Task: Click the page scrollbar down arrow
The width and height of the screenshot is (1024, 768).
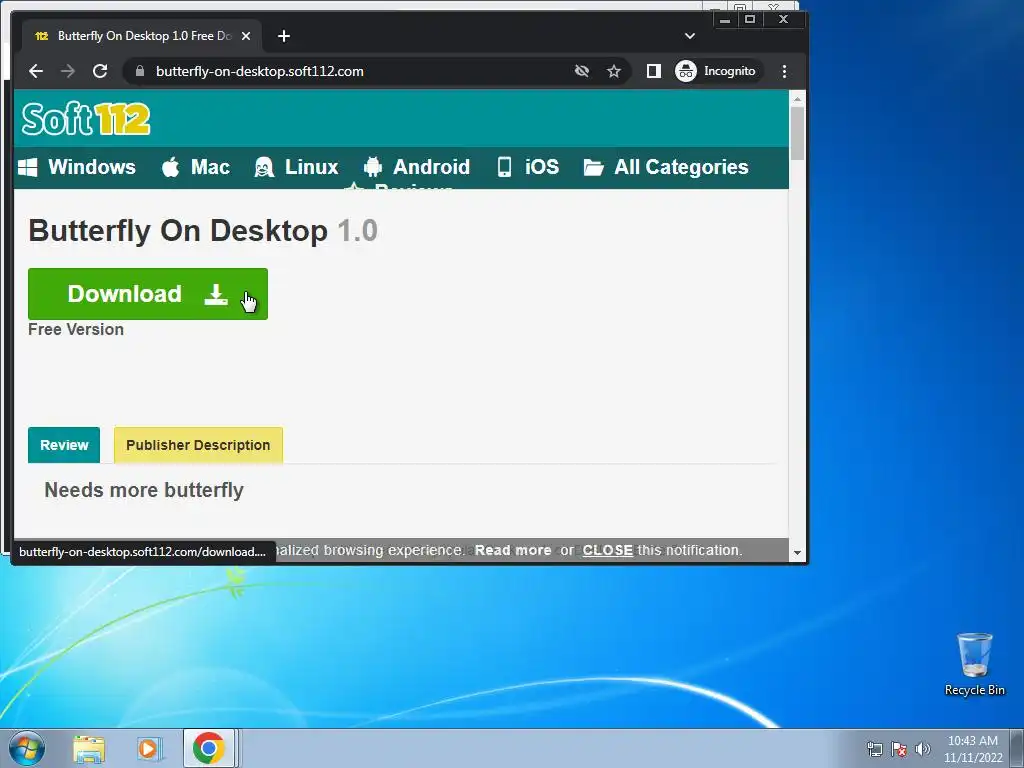Action: (x=797, y=552)
